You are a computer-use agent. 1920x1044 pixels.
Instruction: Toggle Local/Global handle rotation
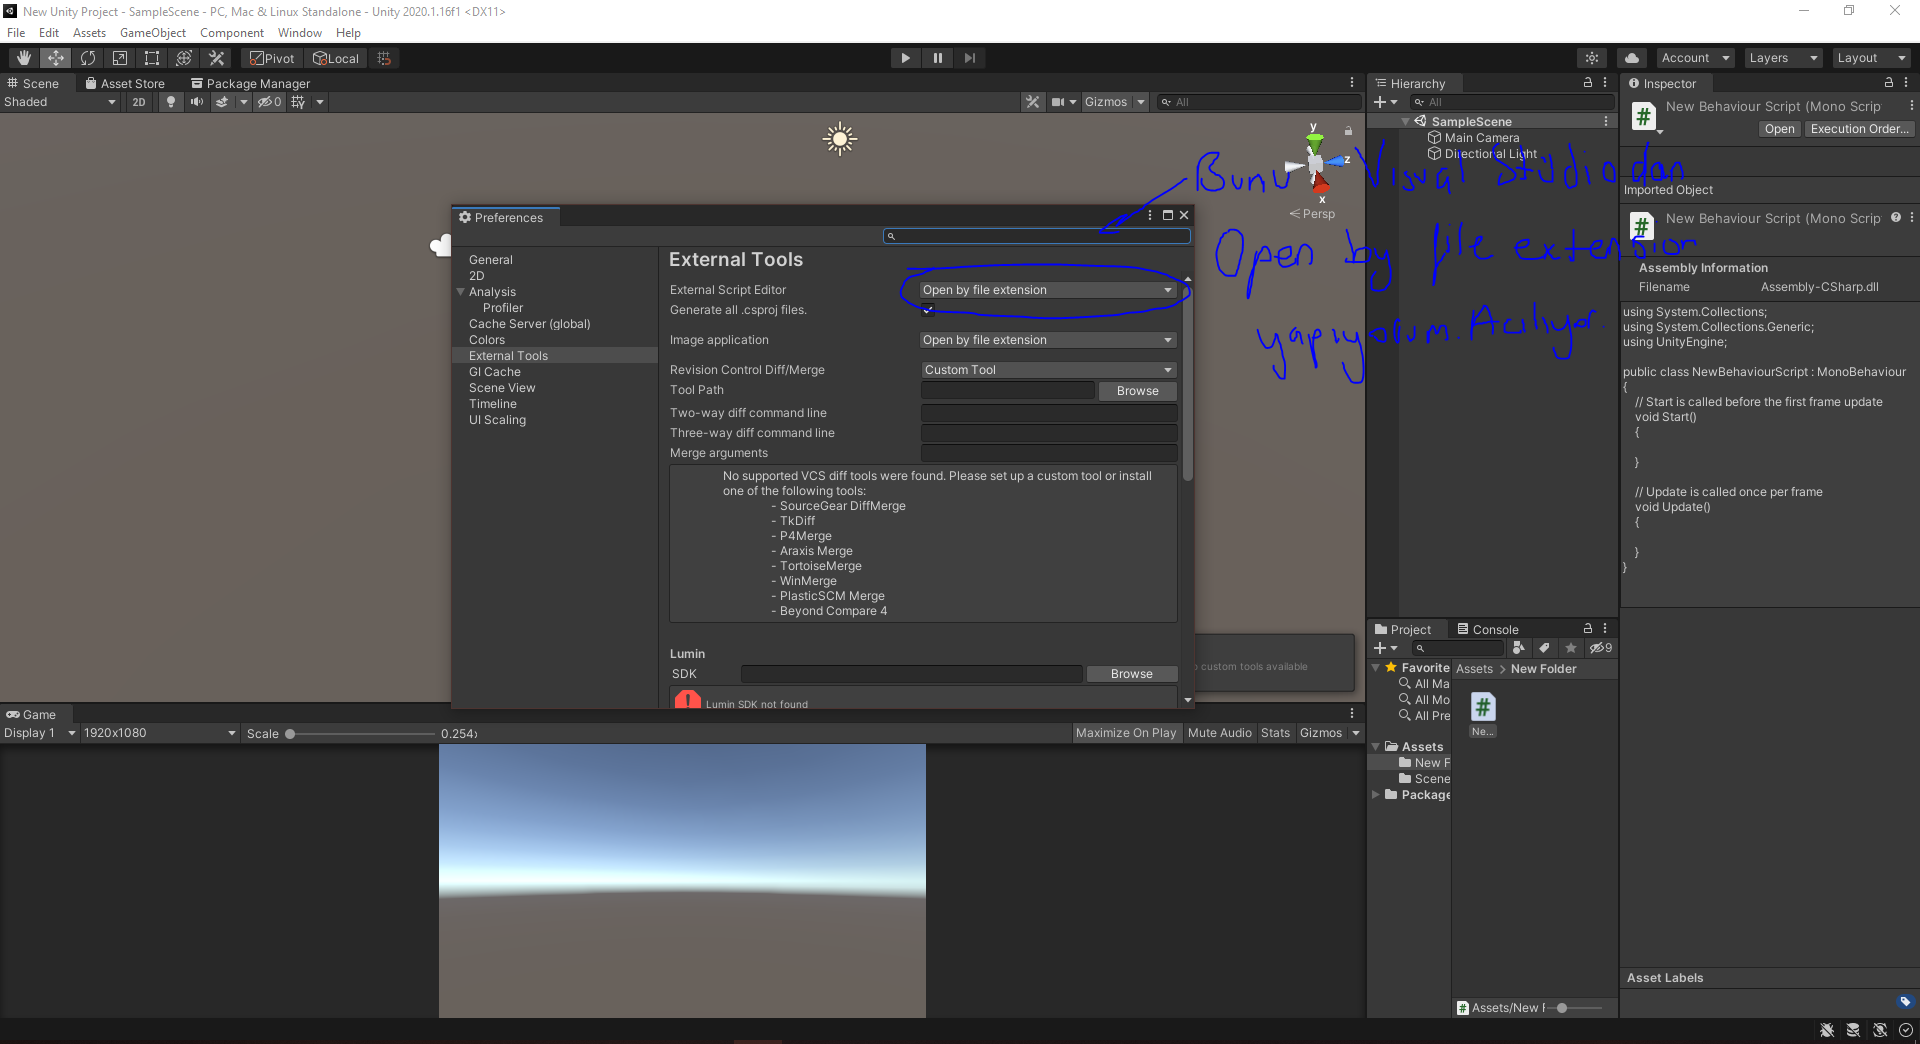[x=336, y=58]
